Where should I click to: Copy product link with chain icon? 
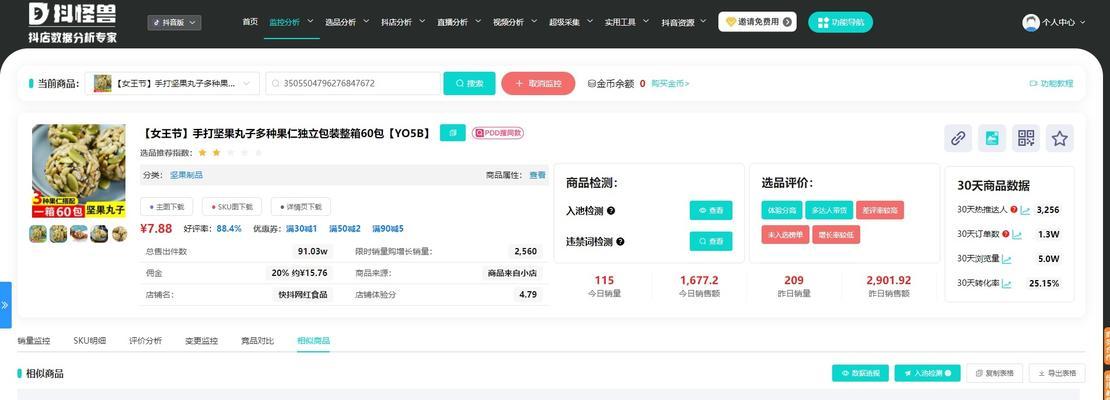[x=958, y=138]
